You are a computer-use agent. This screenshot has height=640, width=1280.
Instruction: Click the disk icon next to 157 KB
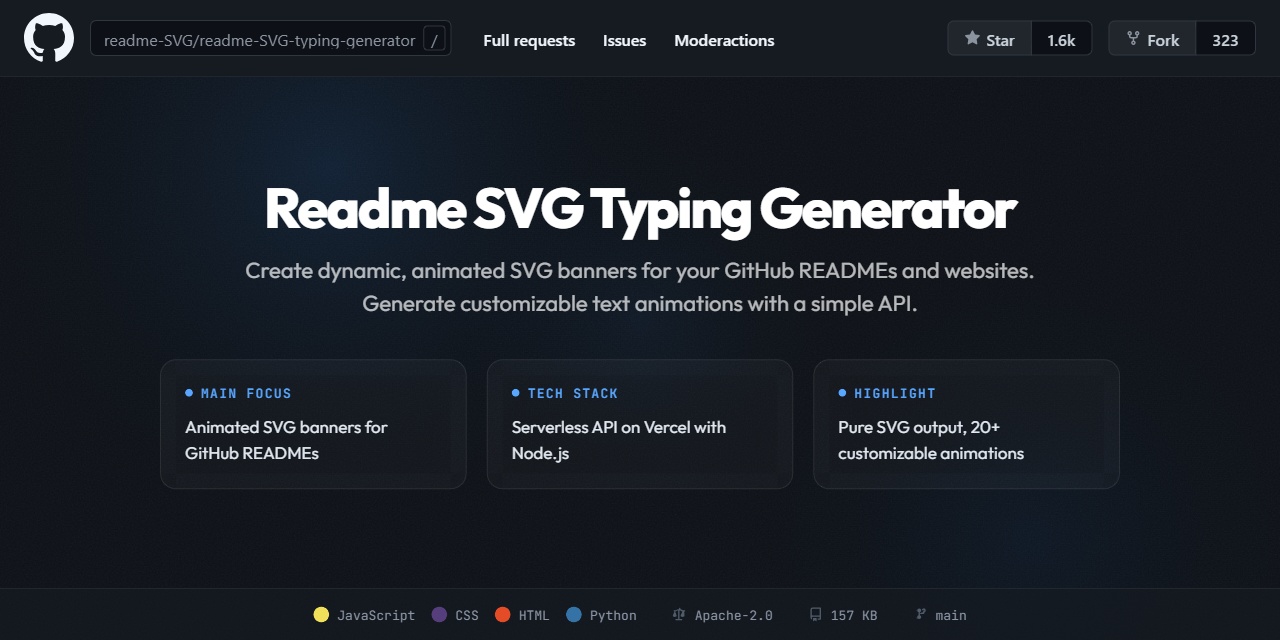[815, 614]
